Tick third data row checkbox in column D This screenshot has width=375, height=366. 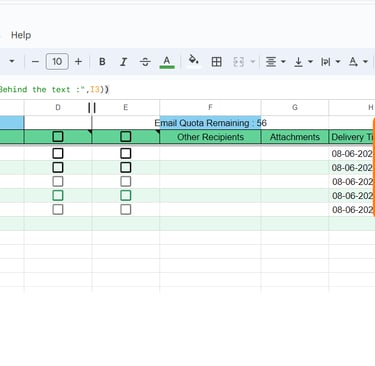click(x=58, y=181)
